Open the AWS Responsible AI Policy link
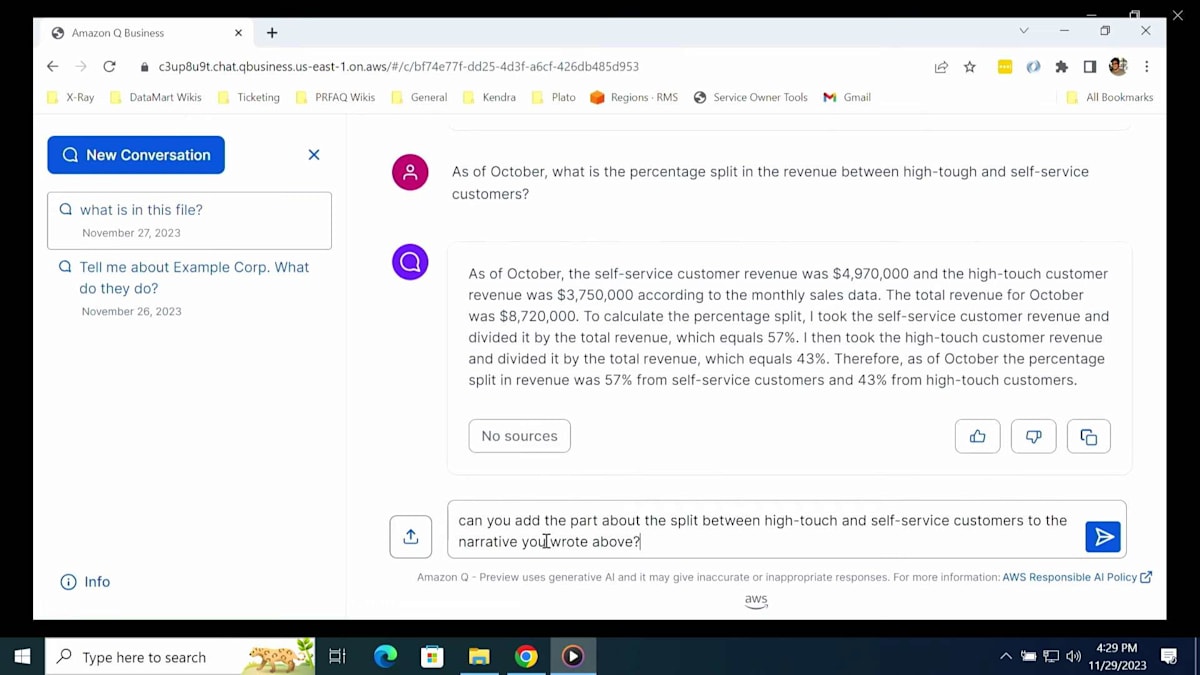 click(1077, 577)
